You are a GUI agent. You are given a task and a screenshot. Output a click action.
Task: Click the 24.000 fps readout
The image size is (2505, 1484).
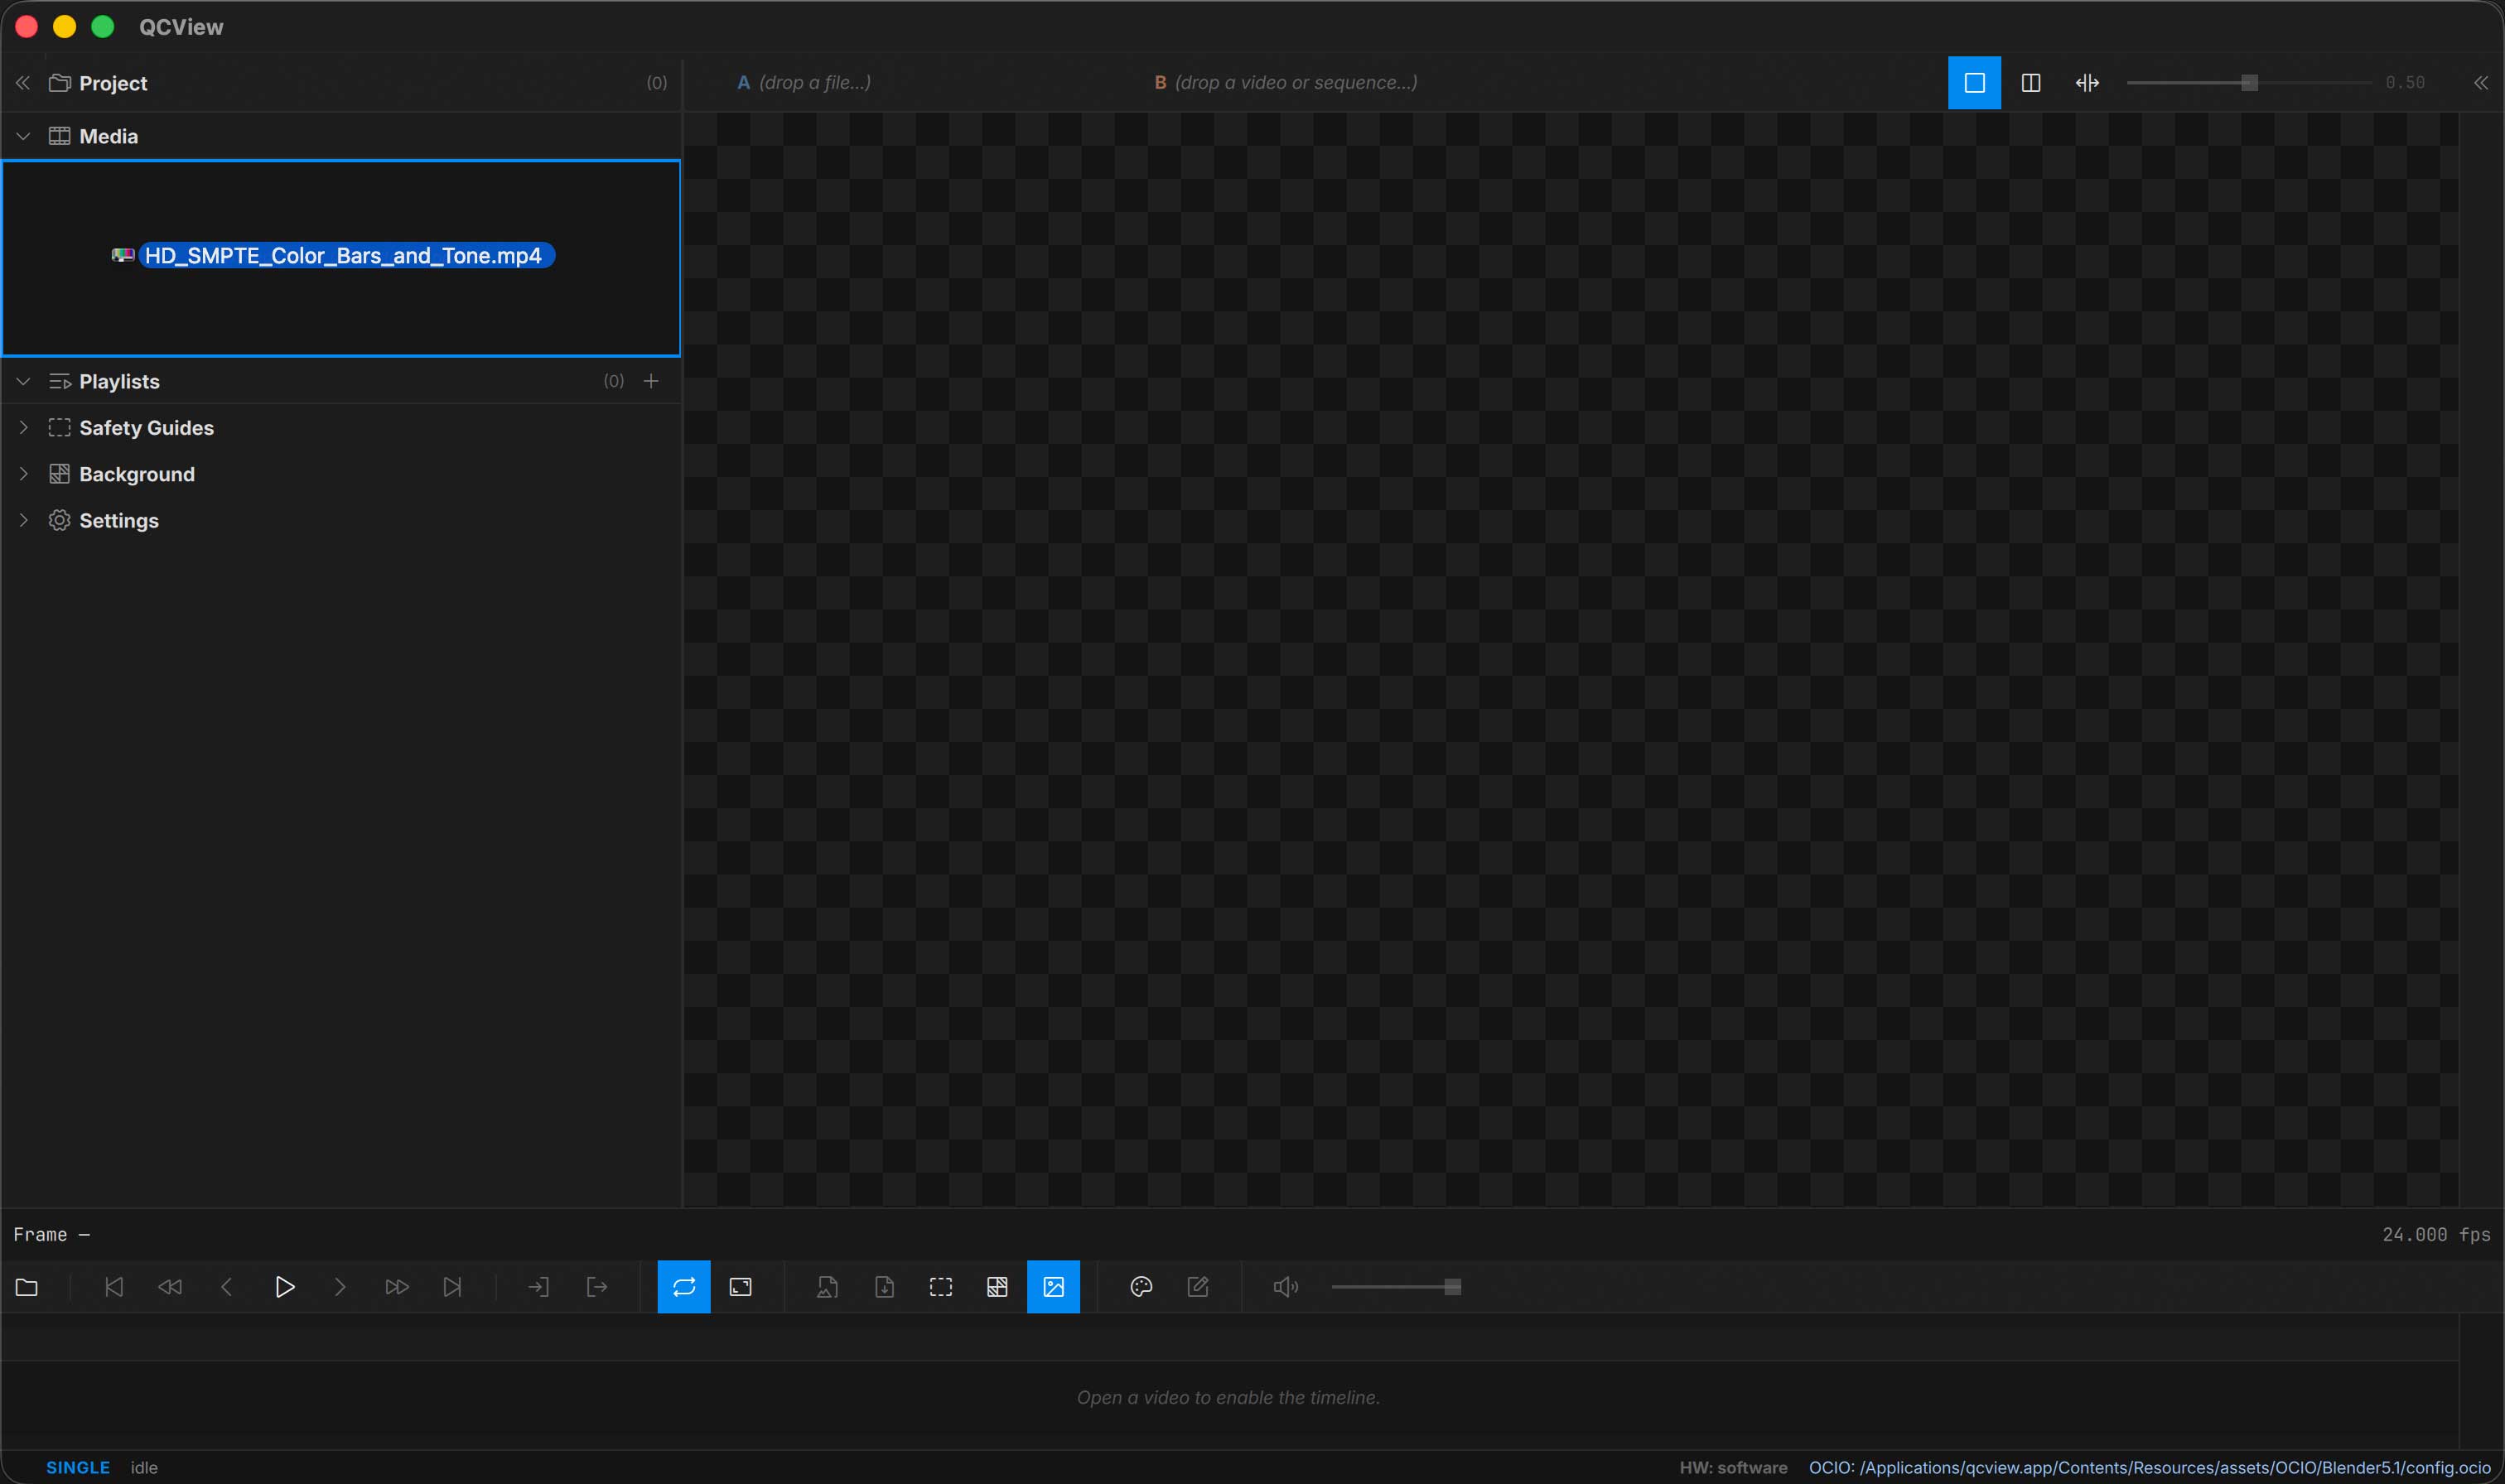[x=2436, y=1235]
